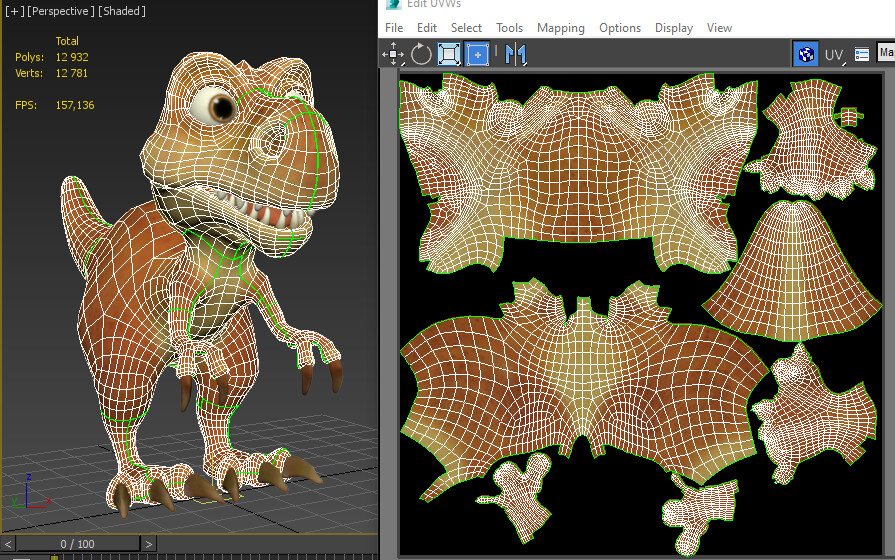Click the Shaded viewport shading label
The width and height of the screenshot is (895, 560).
click(x=122, y=11)
